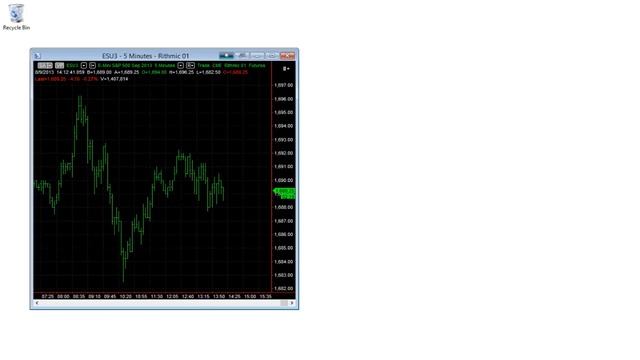
Task: Click the left arrow of horizontal scrollbar
Action: [37, 303]
